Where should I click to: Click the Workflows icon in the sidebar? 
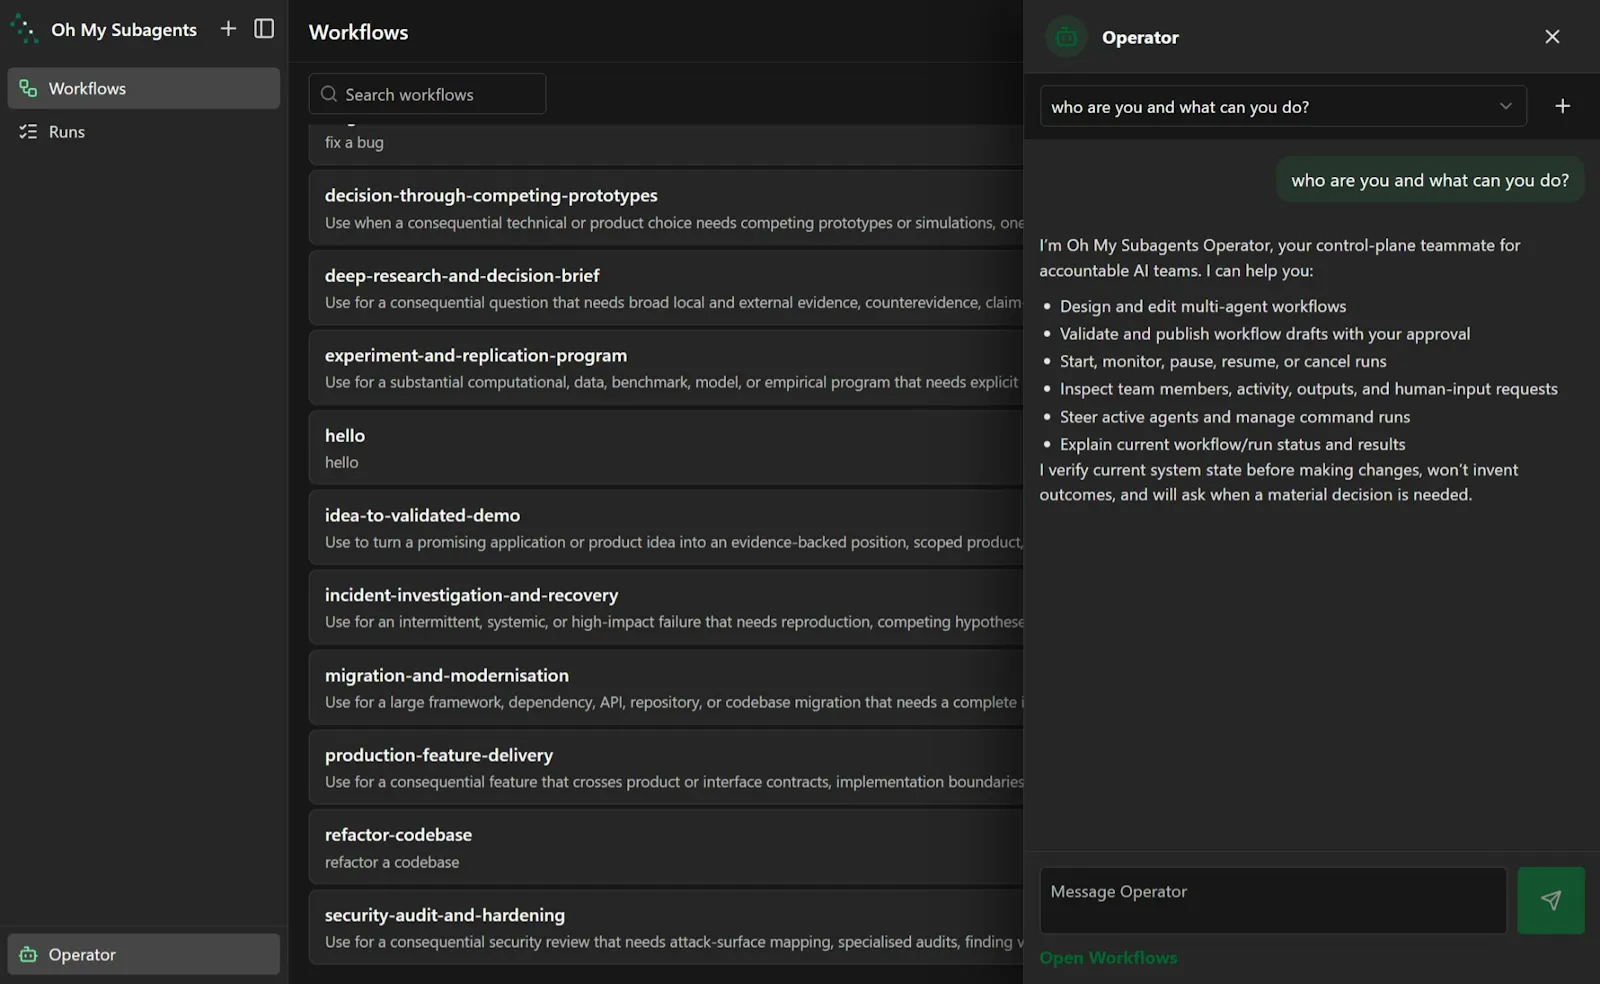click(x=28, y=88)
